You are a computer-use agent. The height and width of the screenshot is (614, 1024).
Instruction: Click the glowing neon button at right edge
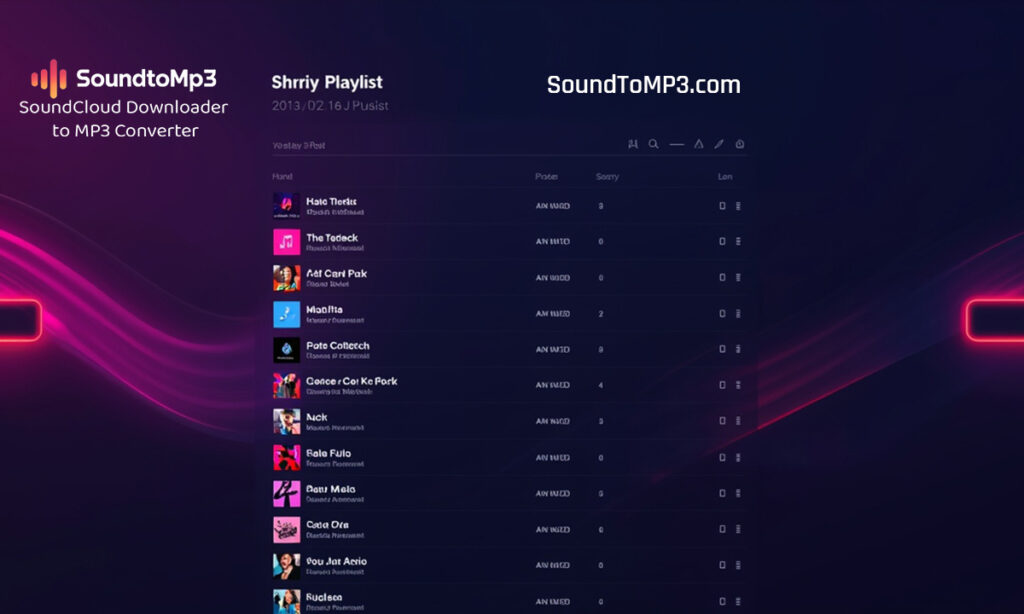click(994, 320)
